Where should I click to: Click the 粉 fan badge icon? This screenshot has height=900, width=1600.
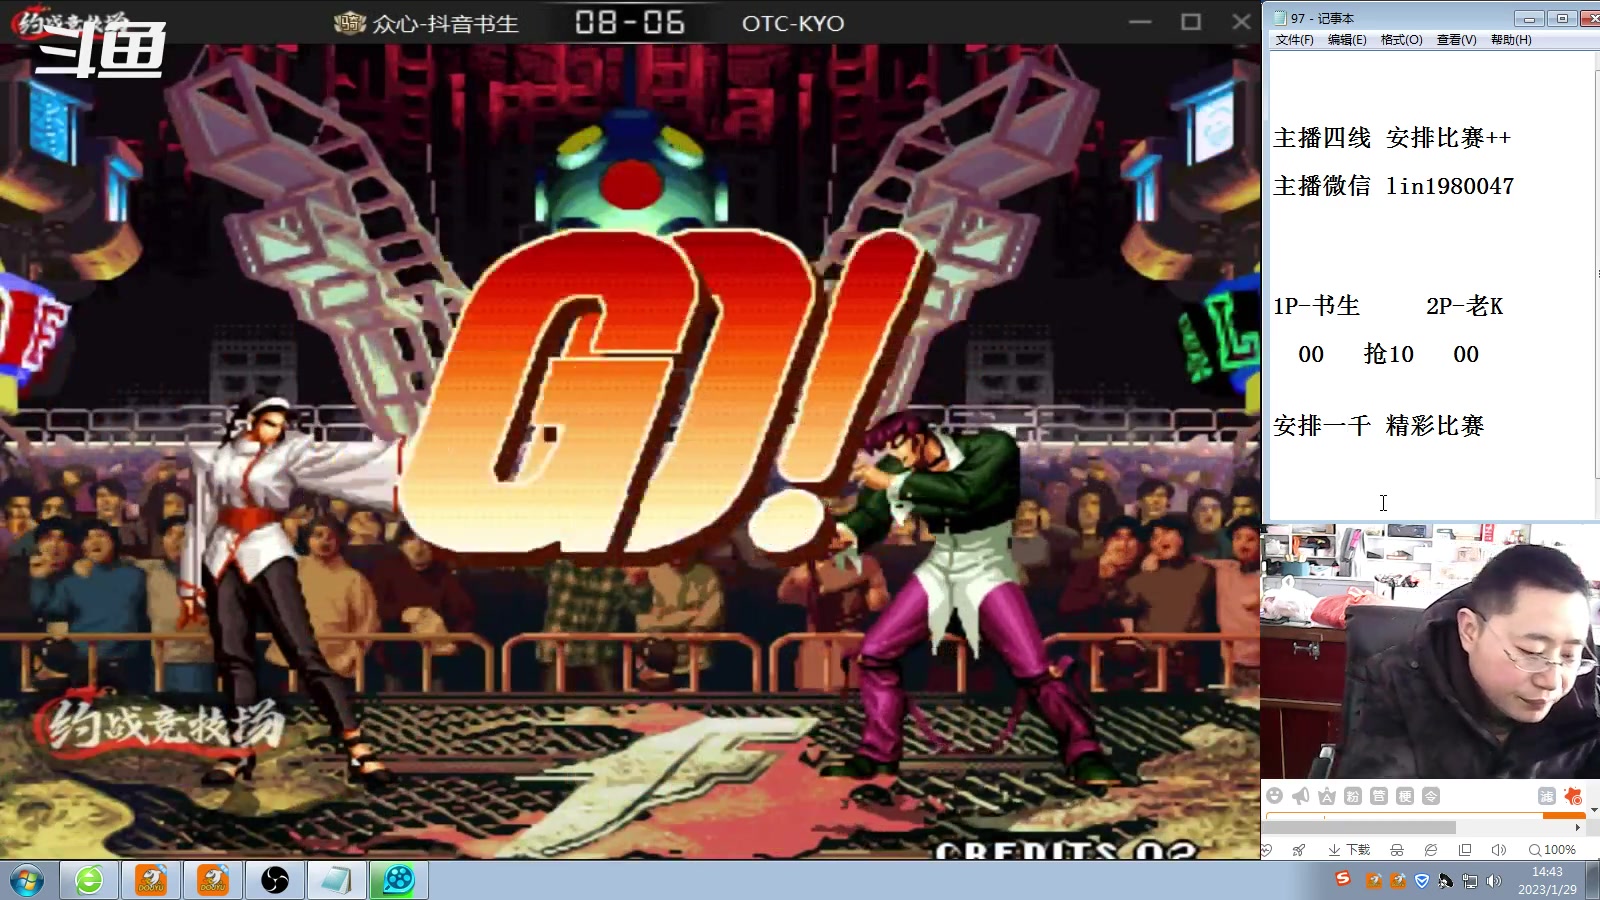1353,796
